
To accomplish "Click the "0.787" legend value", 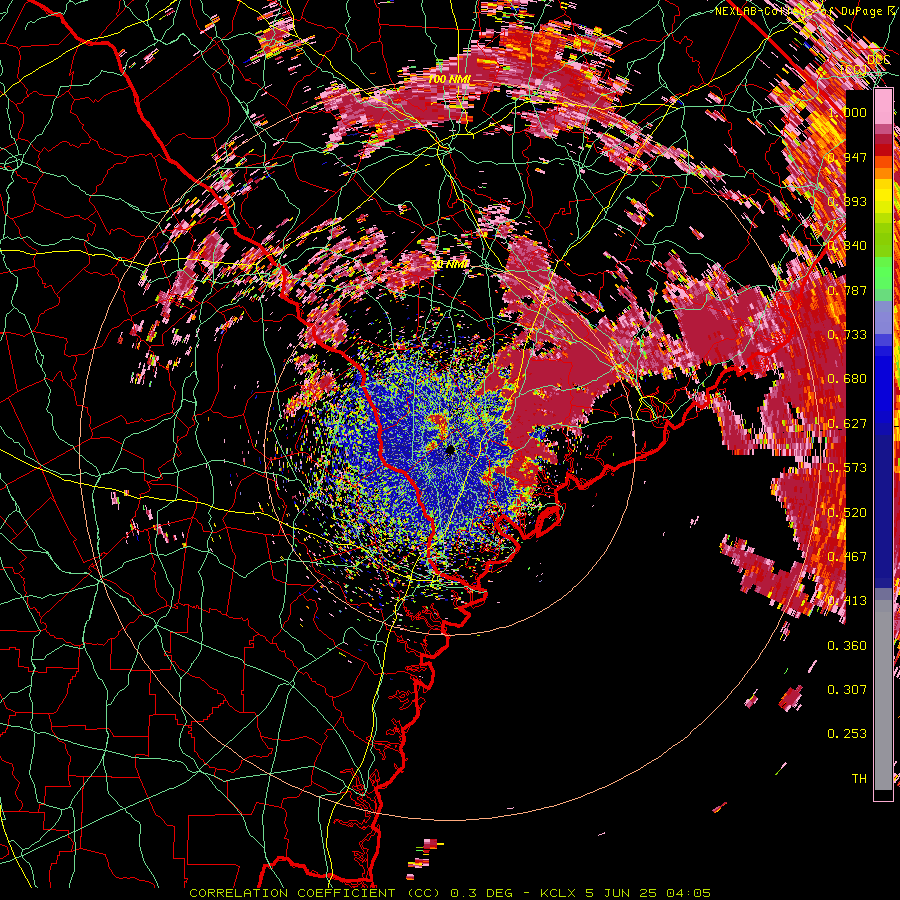I will pyautogui.click(x=848, y=290).
